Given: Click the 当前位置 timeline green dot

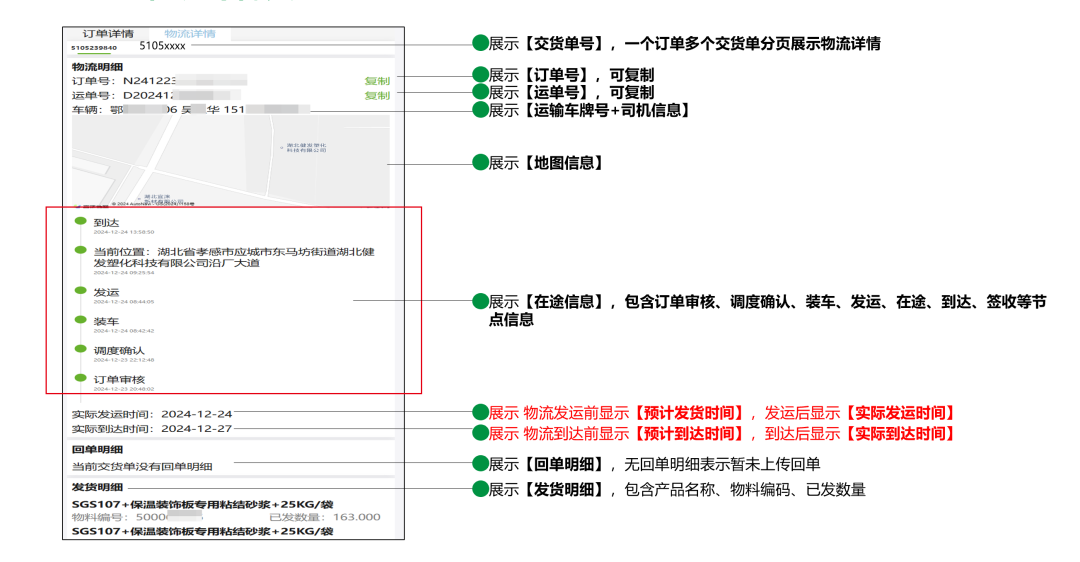Looking at the screenshot, I should (x=80, y=250).
